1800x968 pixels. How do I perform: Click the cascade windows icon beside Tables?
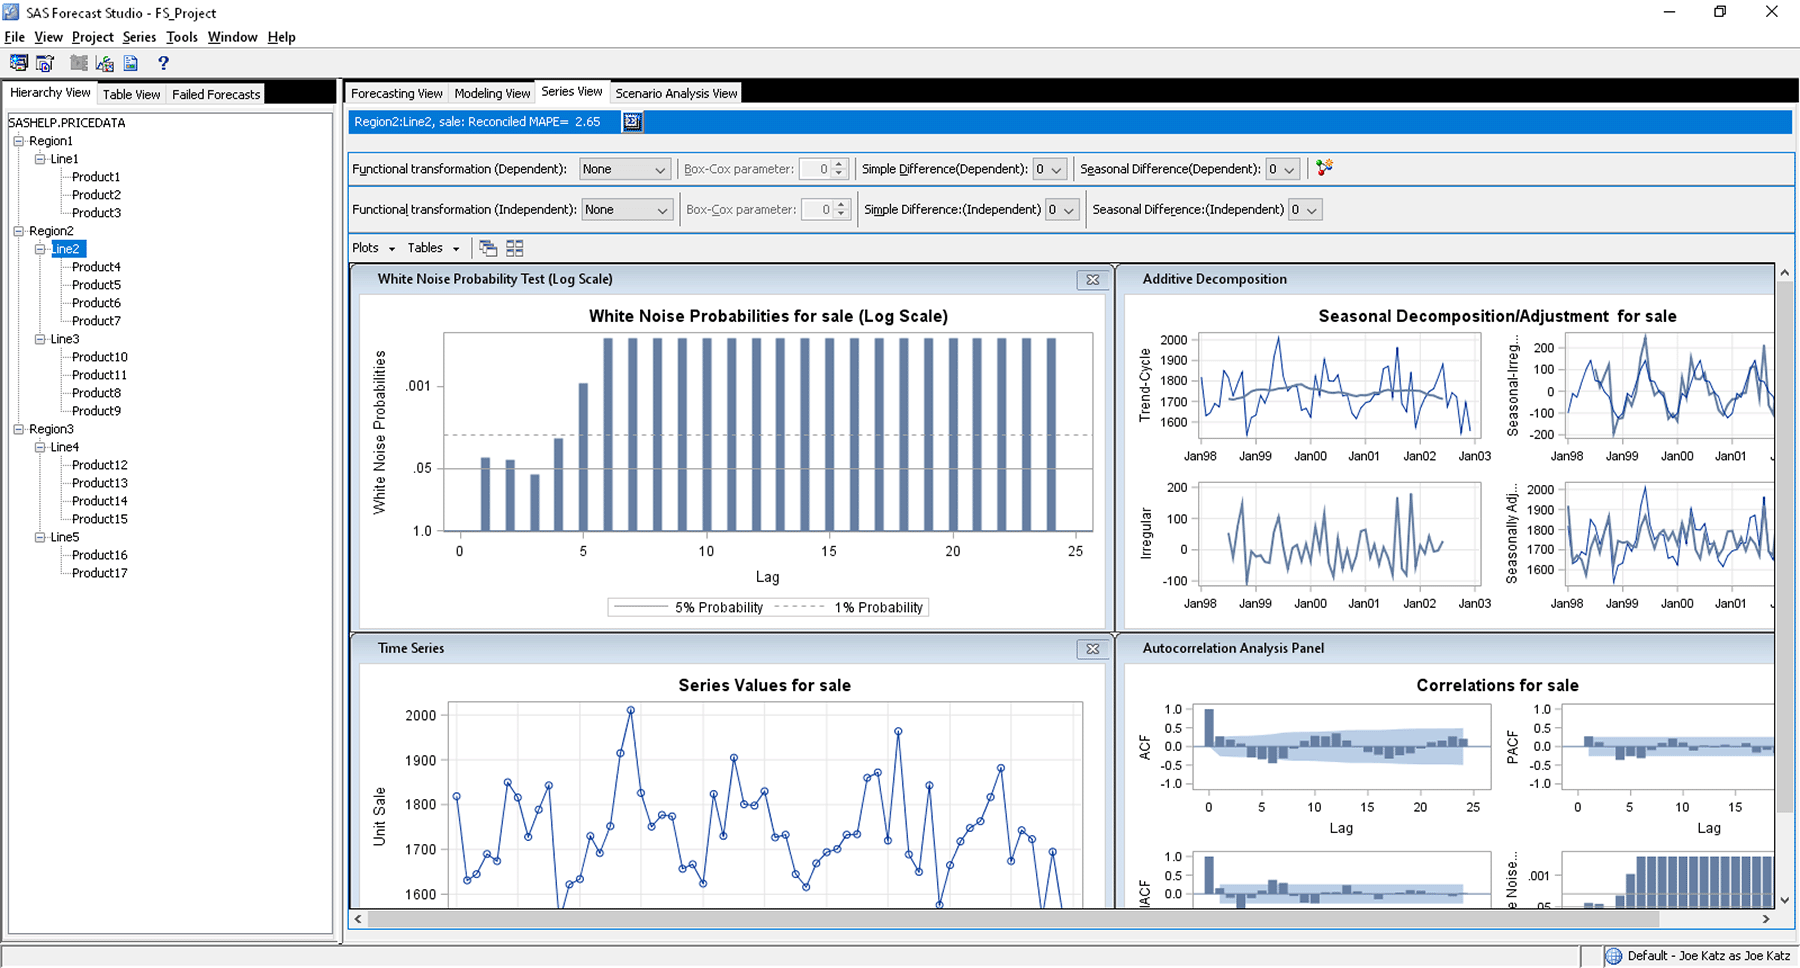pyautogui.click(x=488, y=248)
